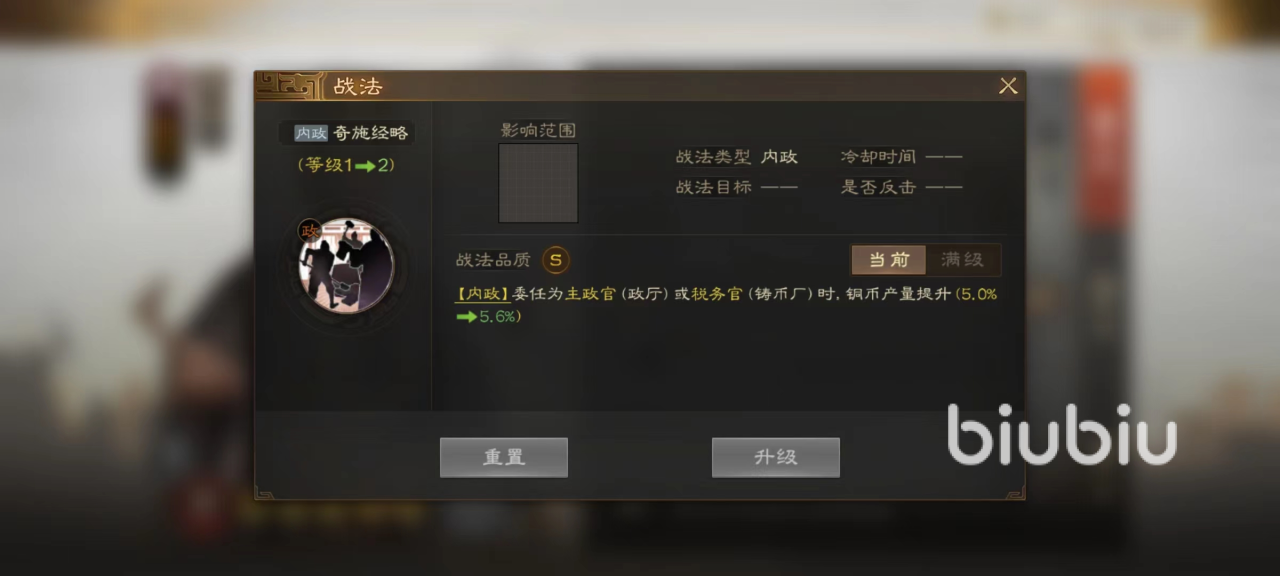
Task: Click the biubiu watermark logo
Action: pyautogui.click(x=1061, y=433)
